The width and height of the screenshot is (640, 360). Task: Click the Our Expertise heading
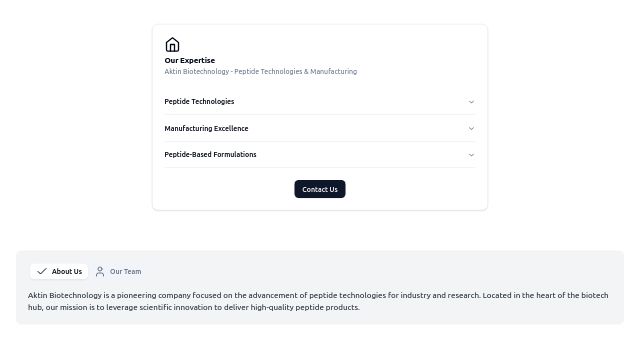pos(189,60)
